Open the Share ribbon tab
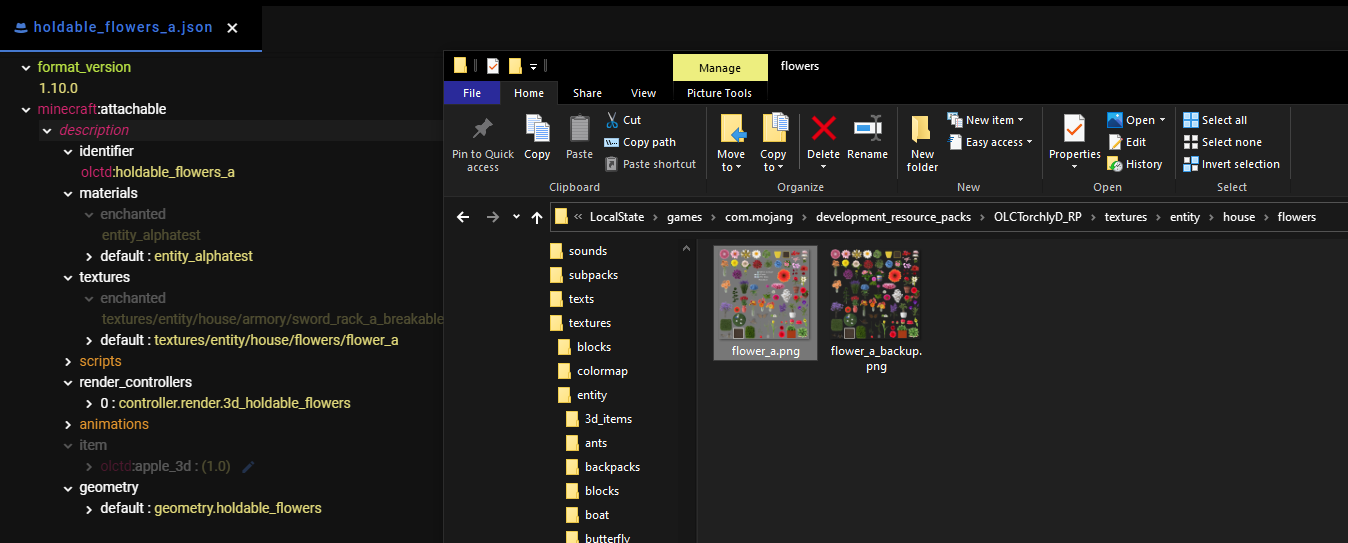This screenshot has height=543, width=1348. pos(587,93)
